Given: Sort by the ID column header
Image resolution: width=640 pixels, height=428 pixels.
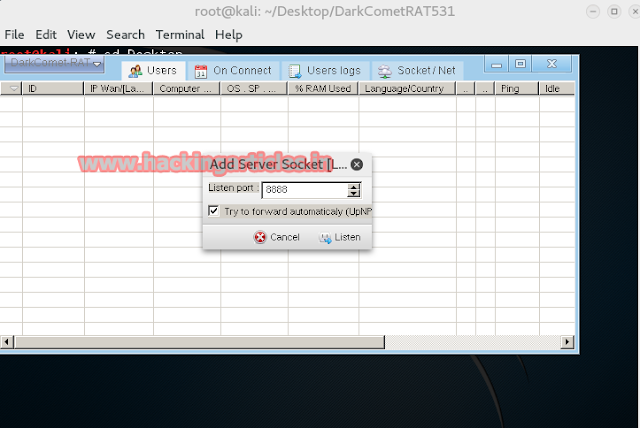Looking at the screenshot, I should [53, 89].
